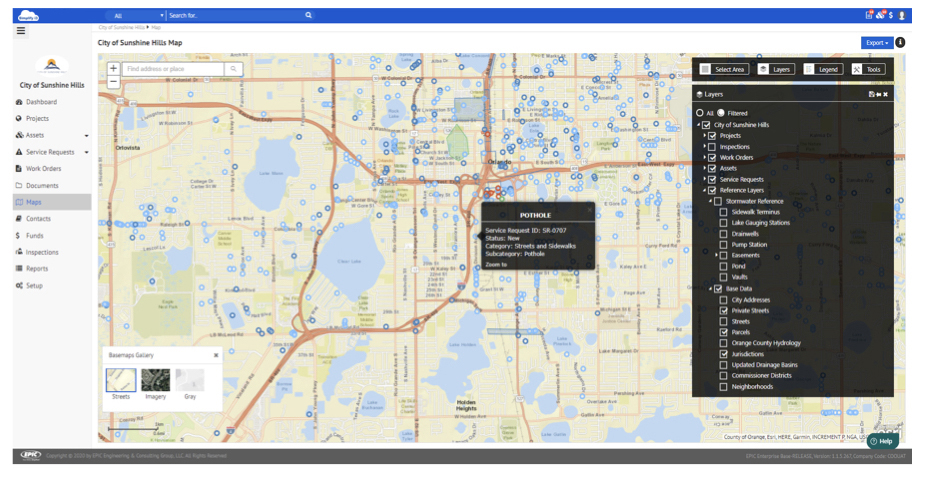Screen dimensions: 925x480
Task: Click the hamburger menu icon
Action: tap(20, 31)
